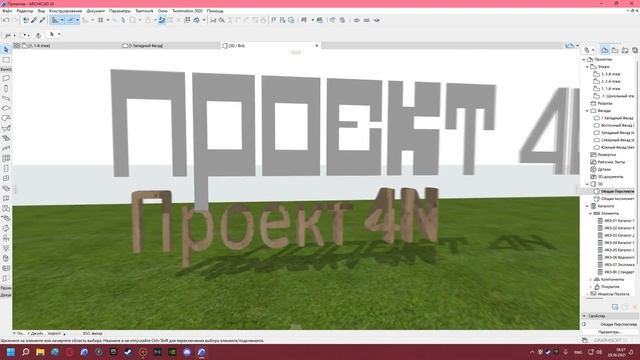Click the Undo icon in the toolbar
The width and height of the screenshot is (640, 360).
coord(6,20)
